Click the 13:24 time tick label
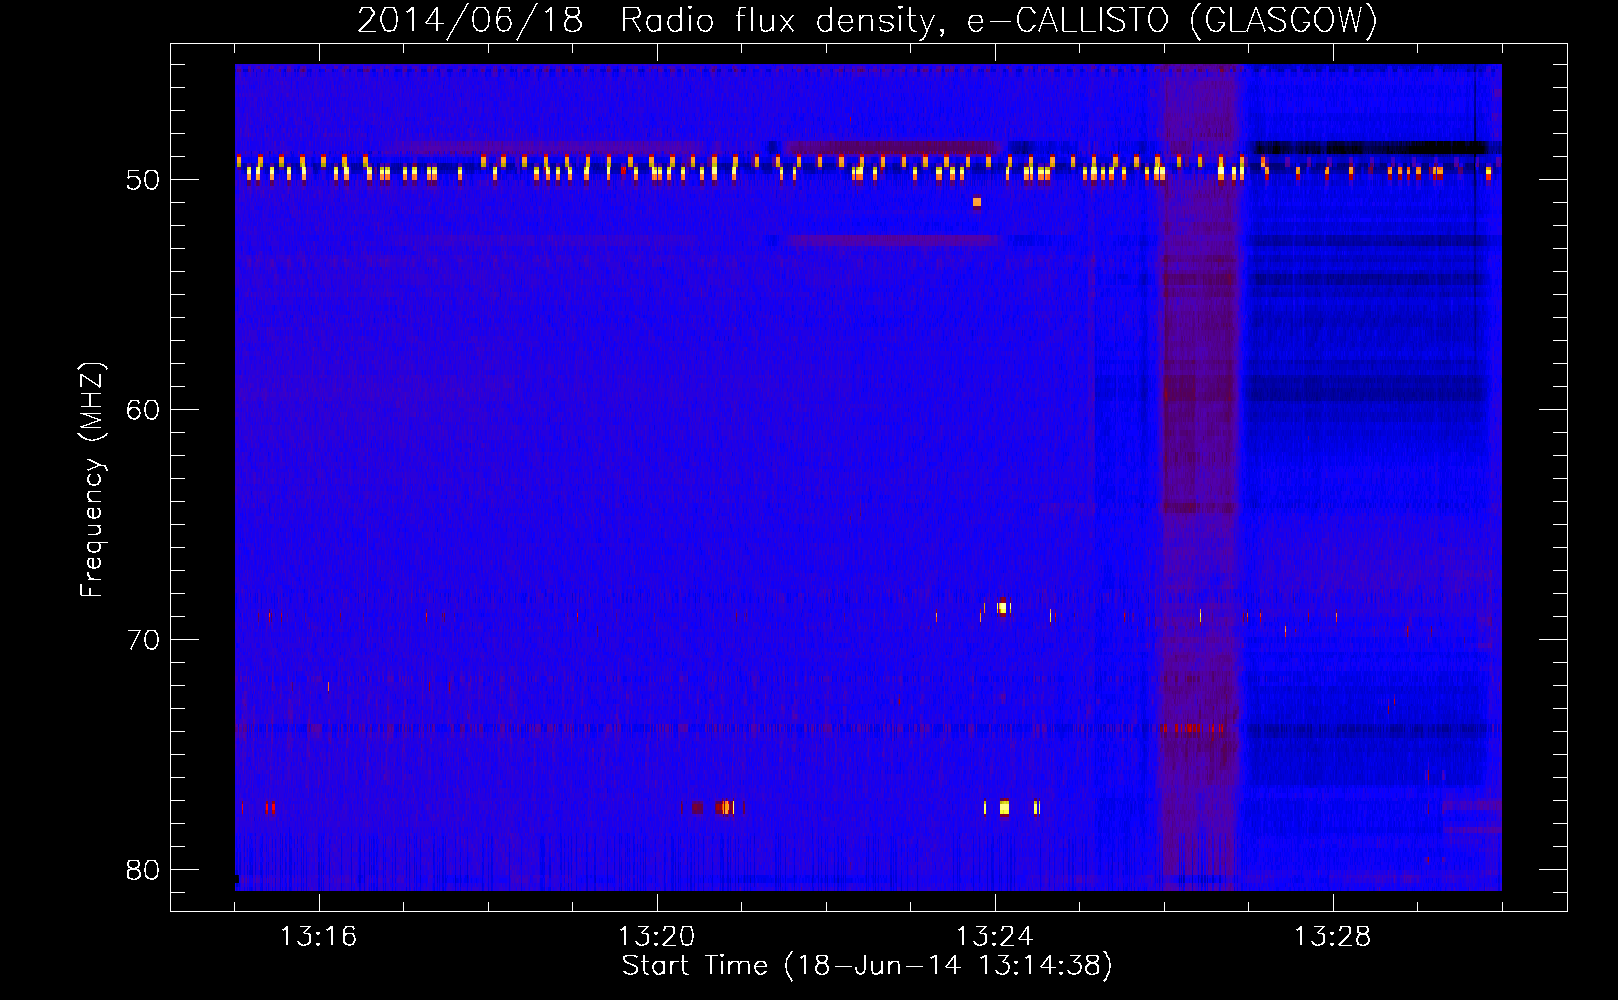1618x1000 pixels. (x=994, y=937)
